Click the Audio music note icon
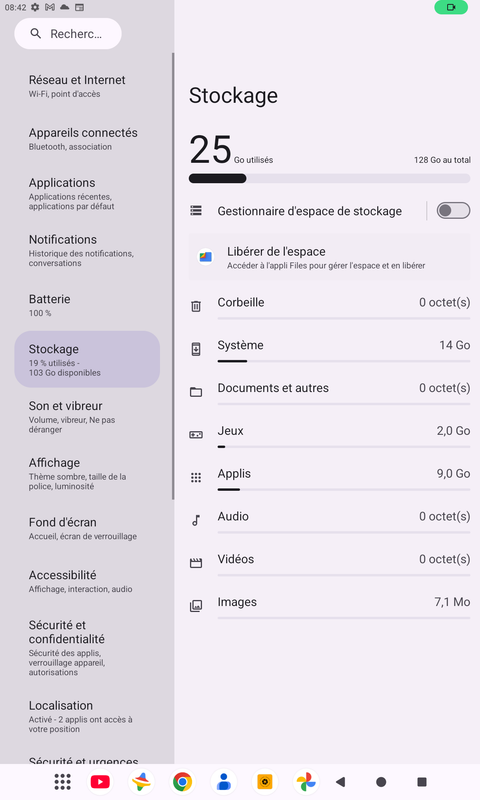 point(196,520)
